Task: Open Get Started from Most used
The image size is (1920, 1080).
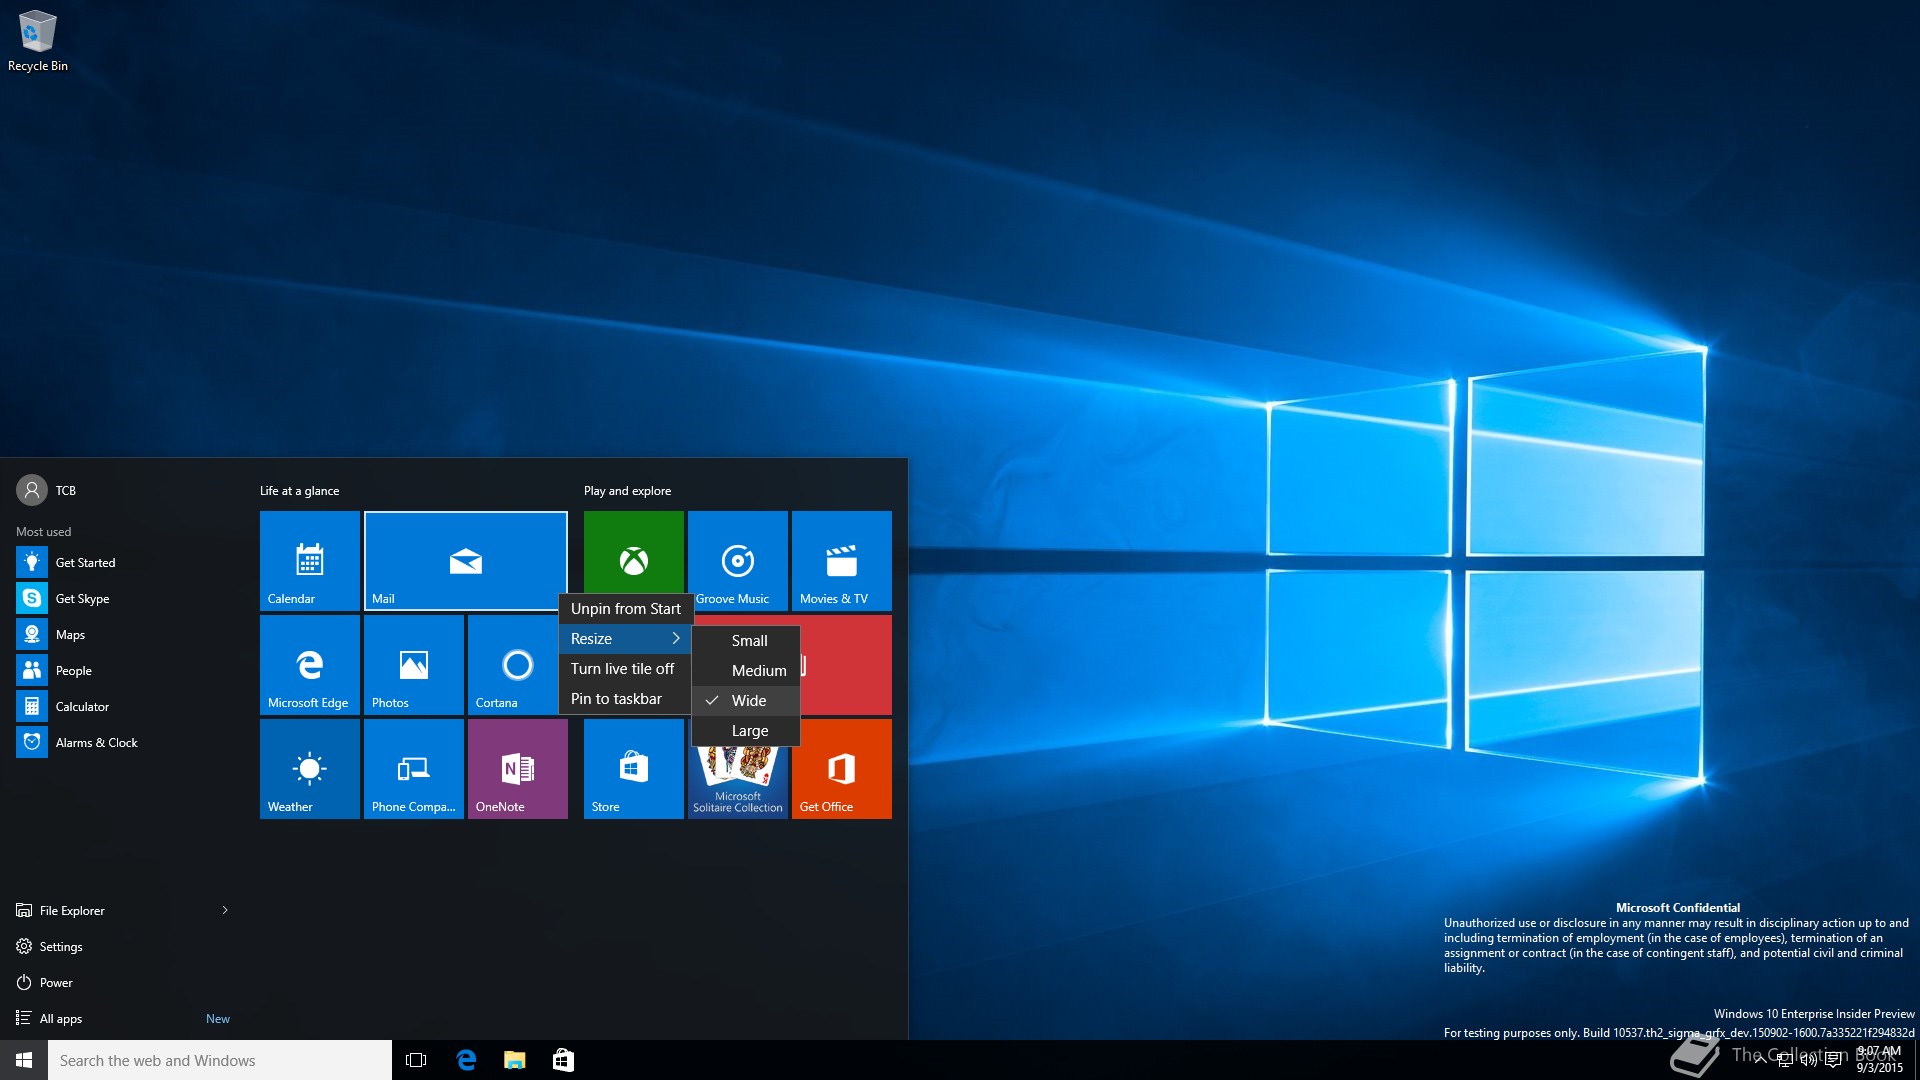Action: click(124, 563)
